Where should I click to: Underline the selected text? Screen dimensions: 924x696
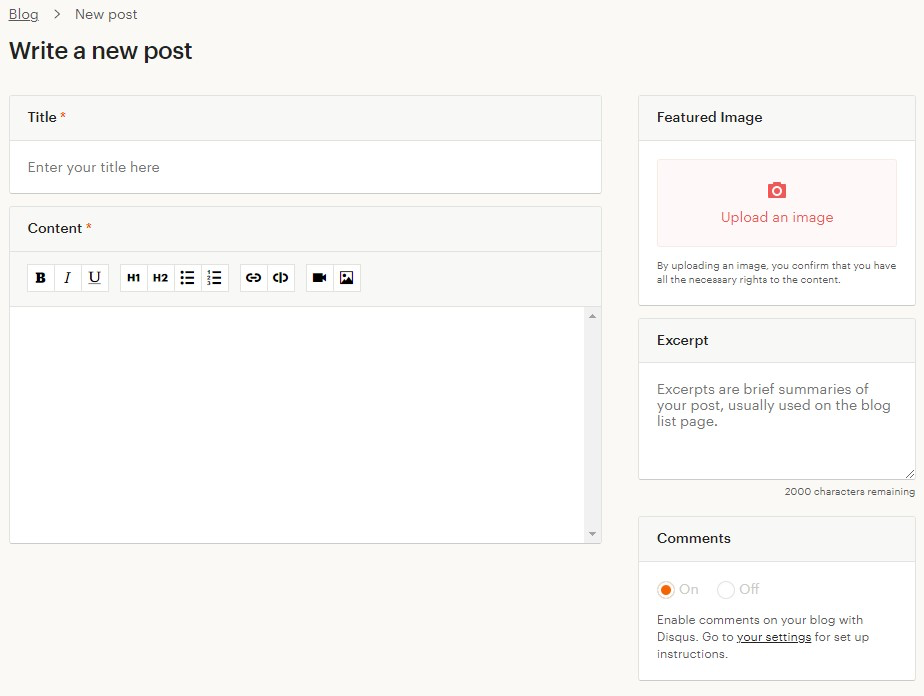(x=95, y=278)
